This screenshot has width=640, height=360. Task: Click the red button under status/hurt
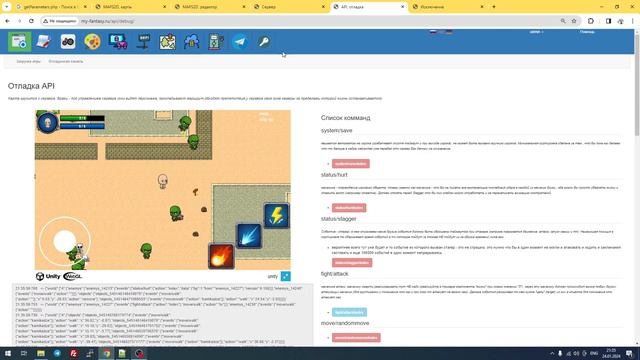(x=349, y=208)
